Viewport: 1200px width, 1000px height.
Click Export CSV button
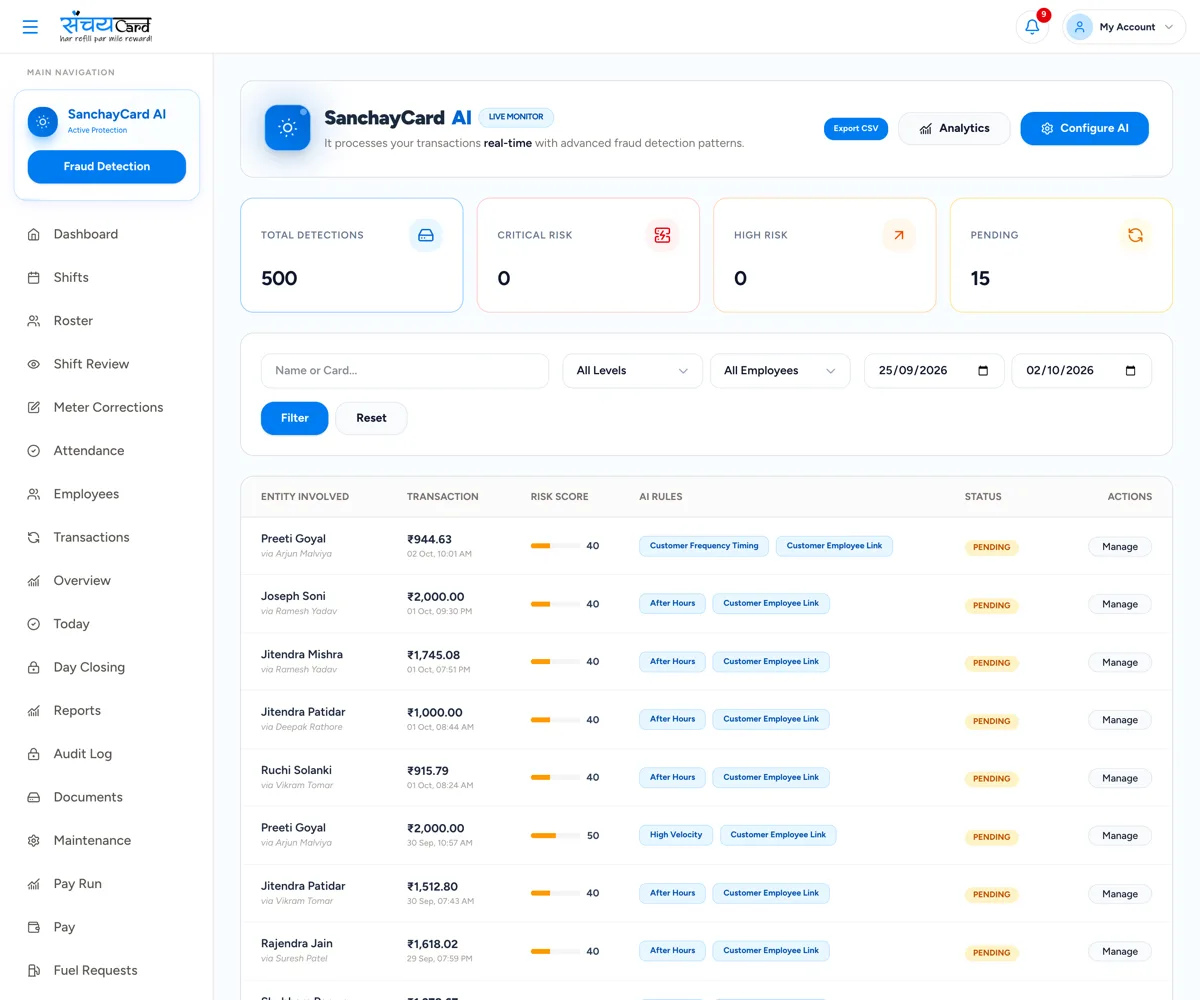[856, 129]
